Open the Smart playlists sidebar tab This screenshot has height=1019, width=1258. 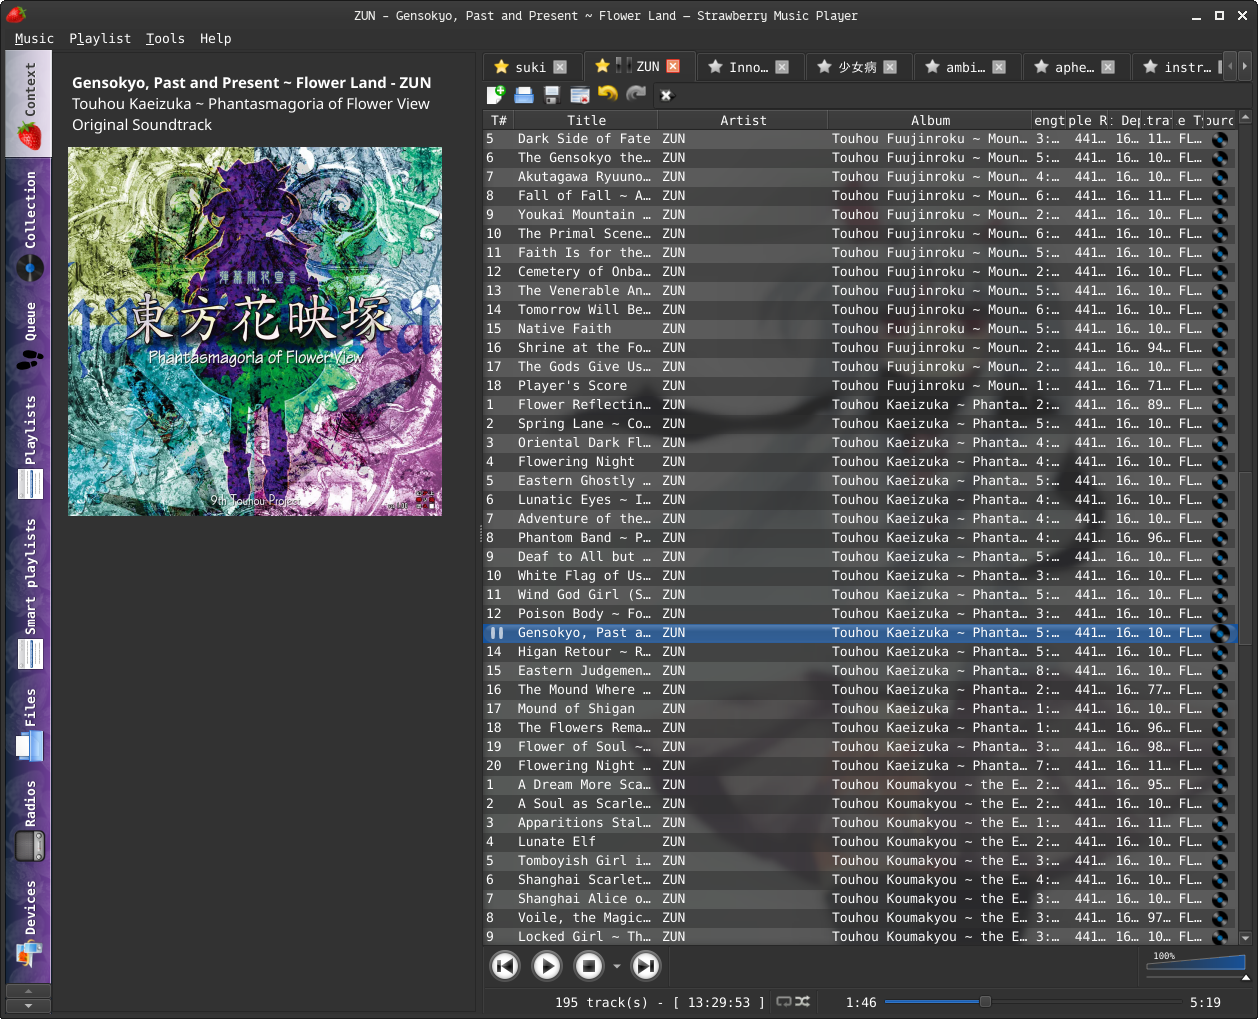29,591
